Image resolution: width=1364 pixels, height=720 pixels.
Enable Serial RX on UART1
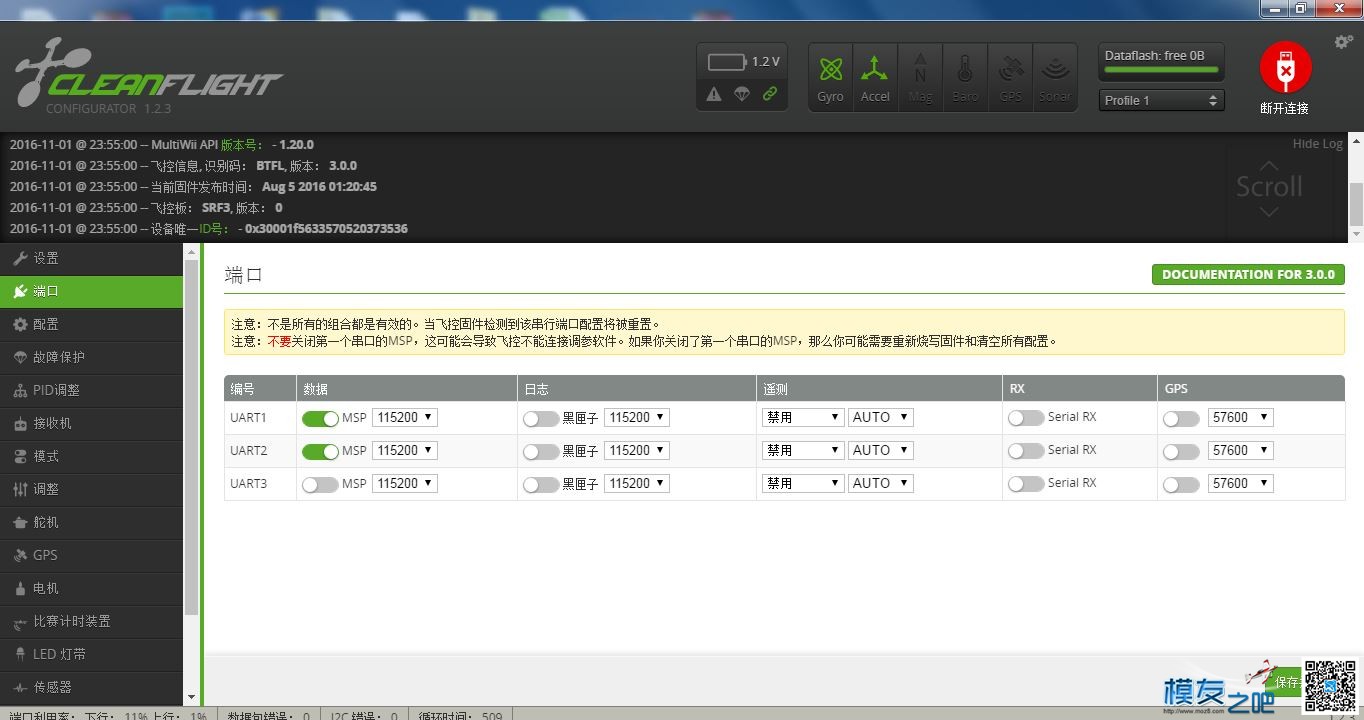click(x=1026, y=418)
